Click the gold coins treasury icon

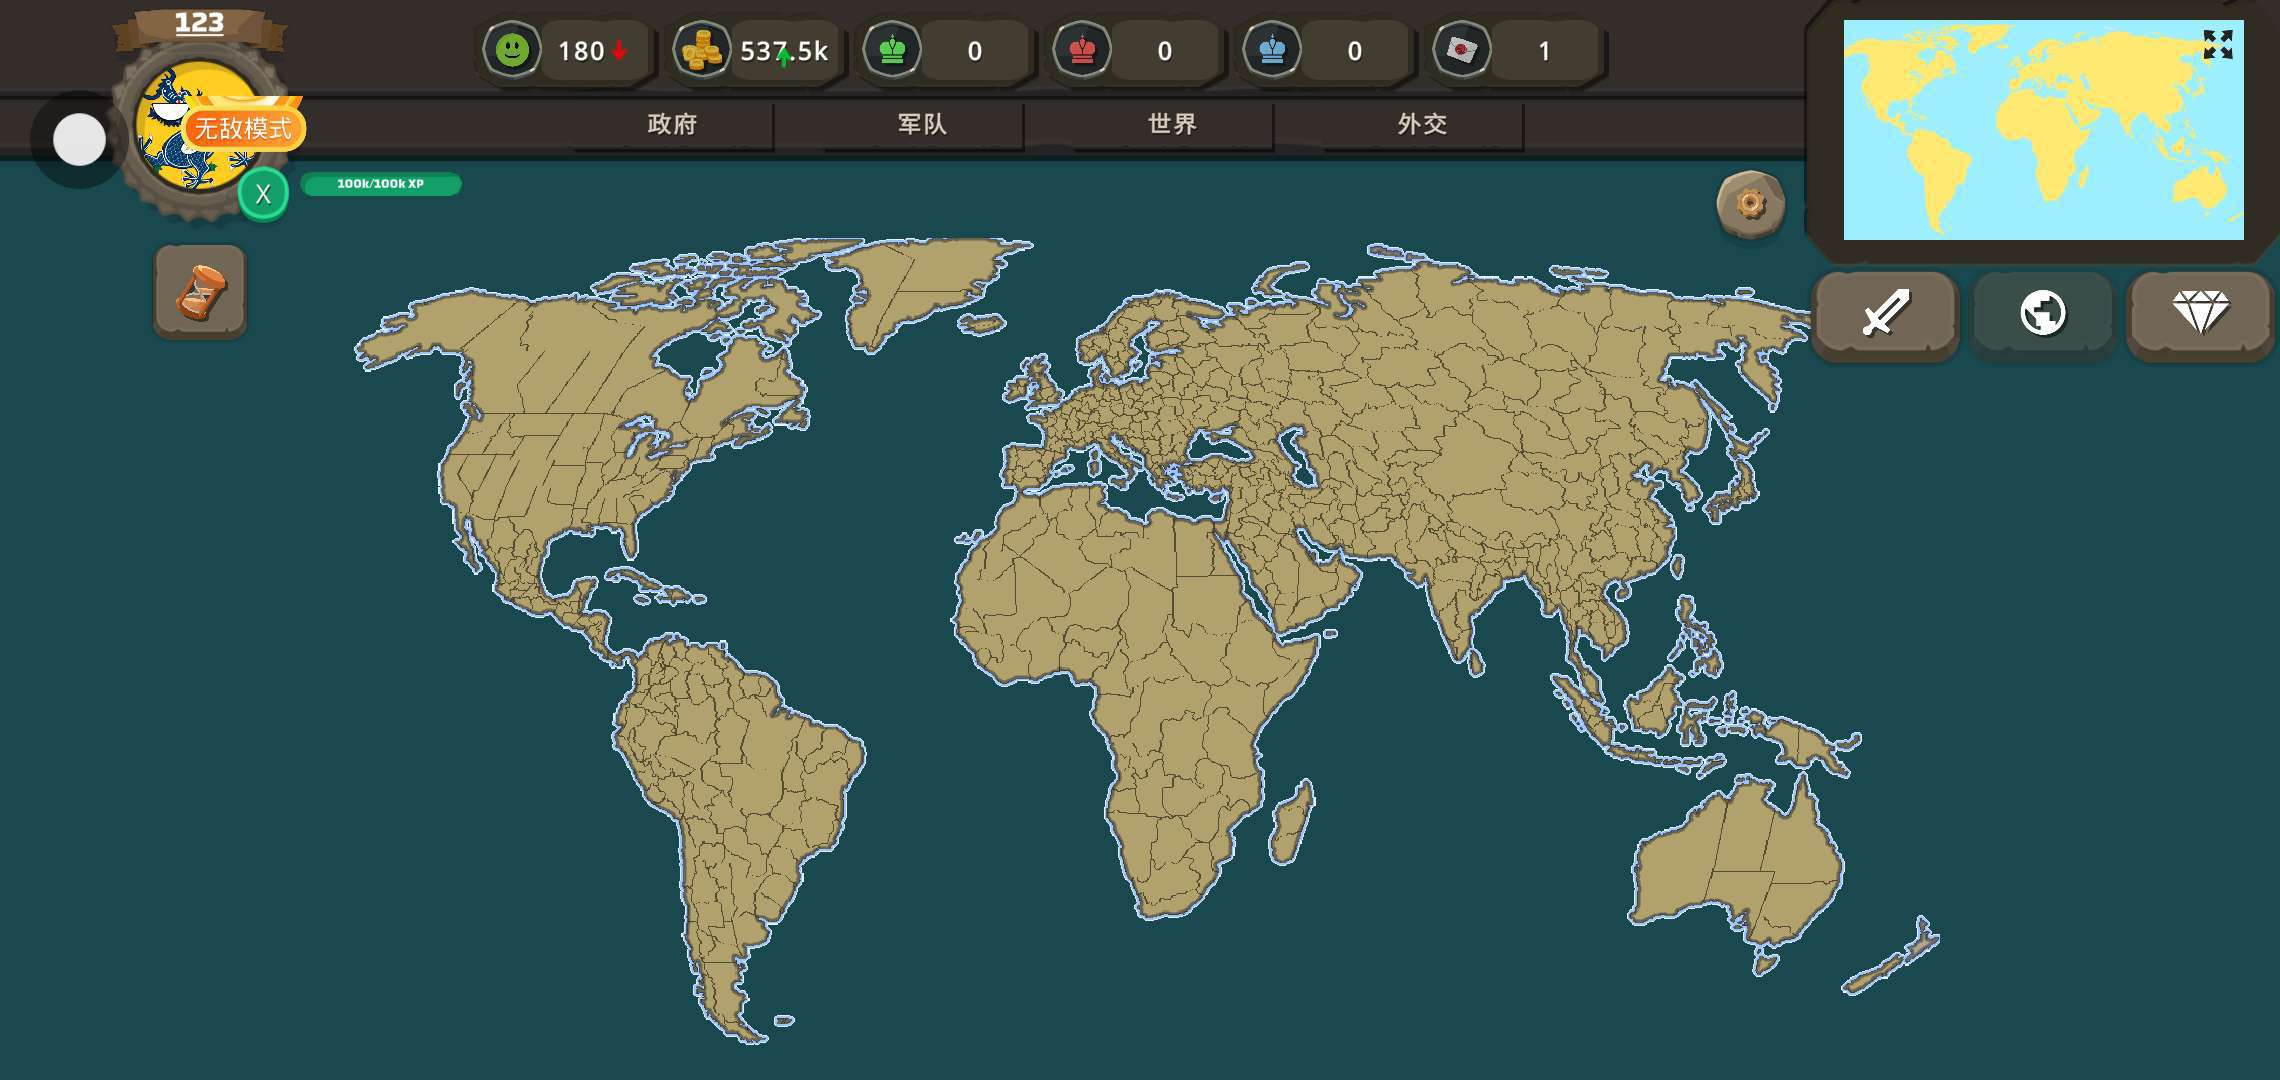[x=701, y=50]
